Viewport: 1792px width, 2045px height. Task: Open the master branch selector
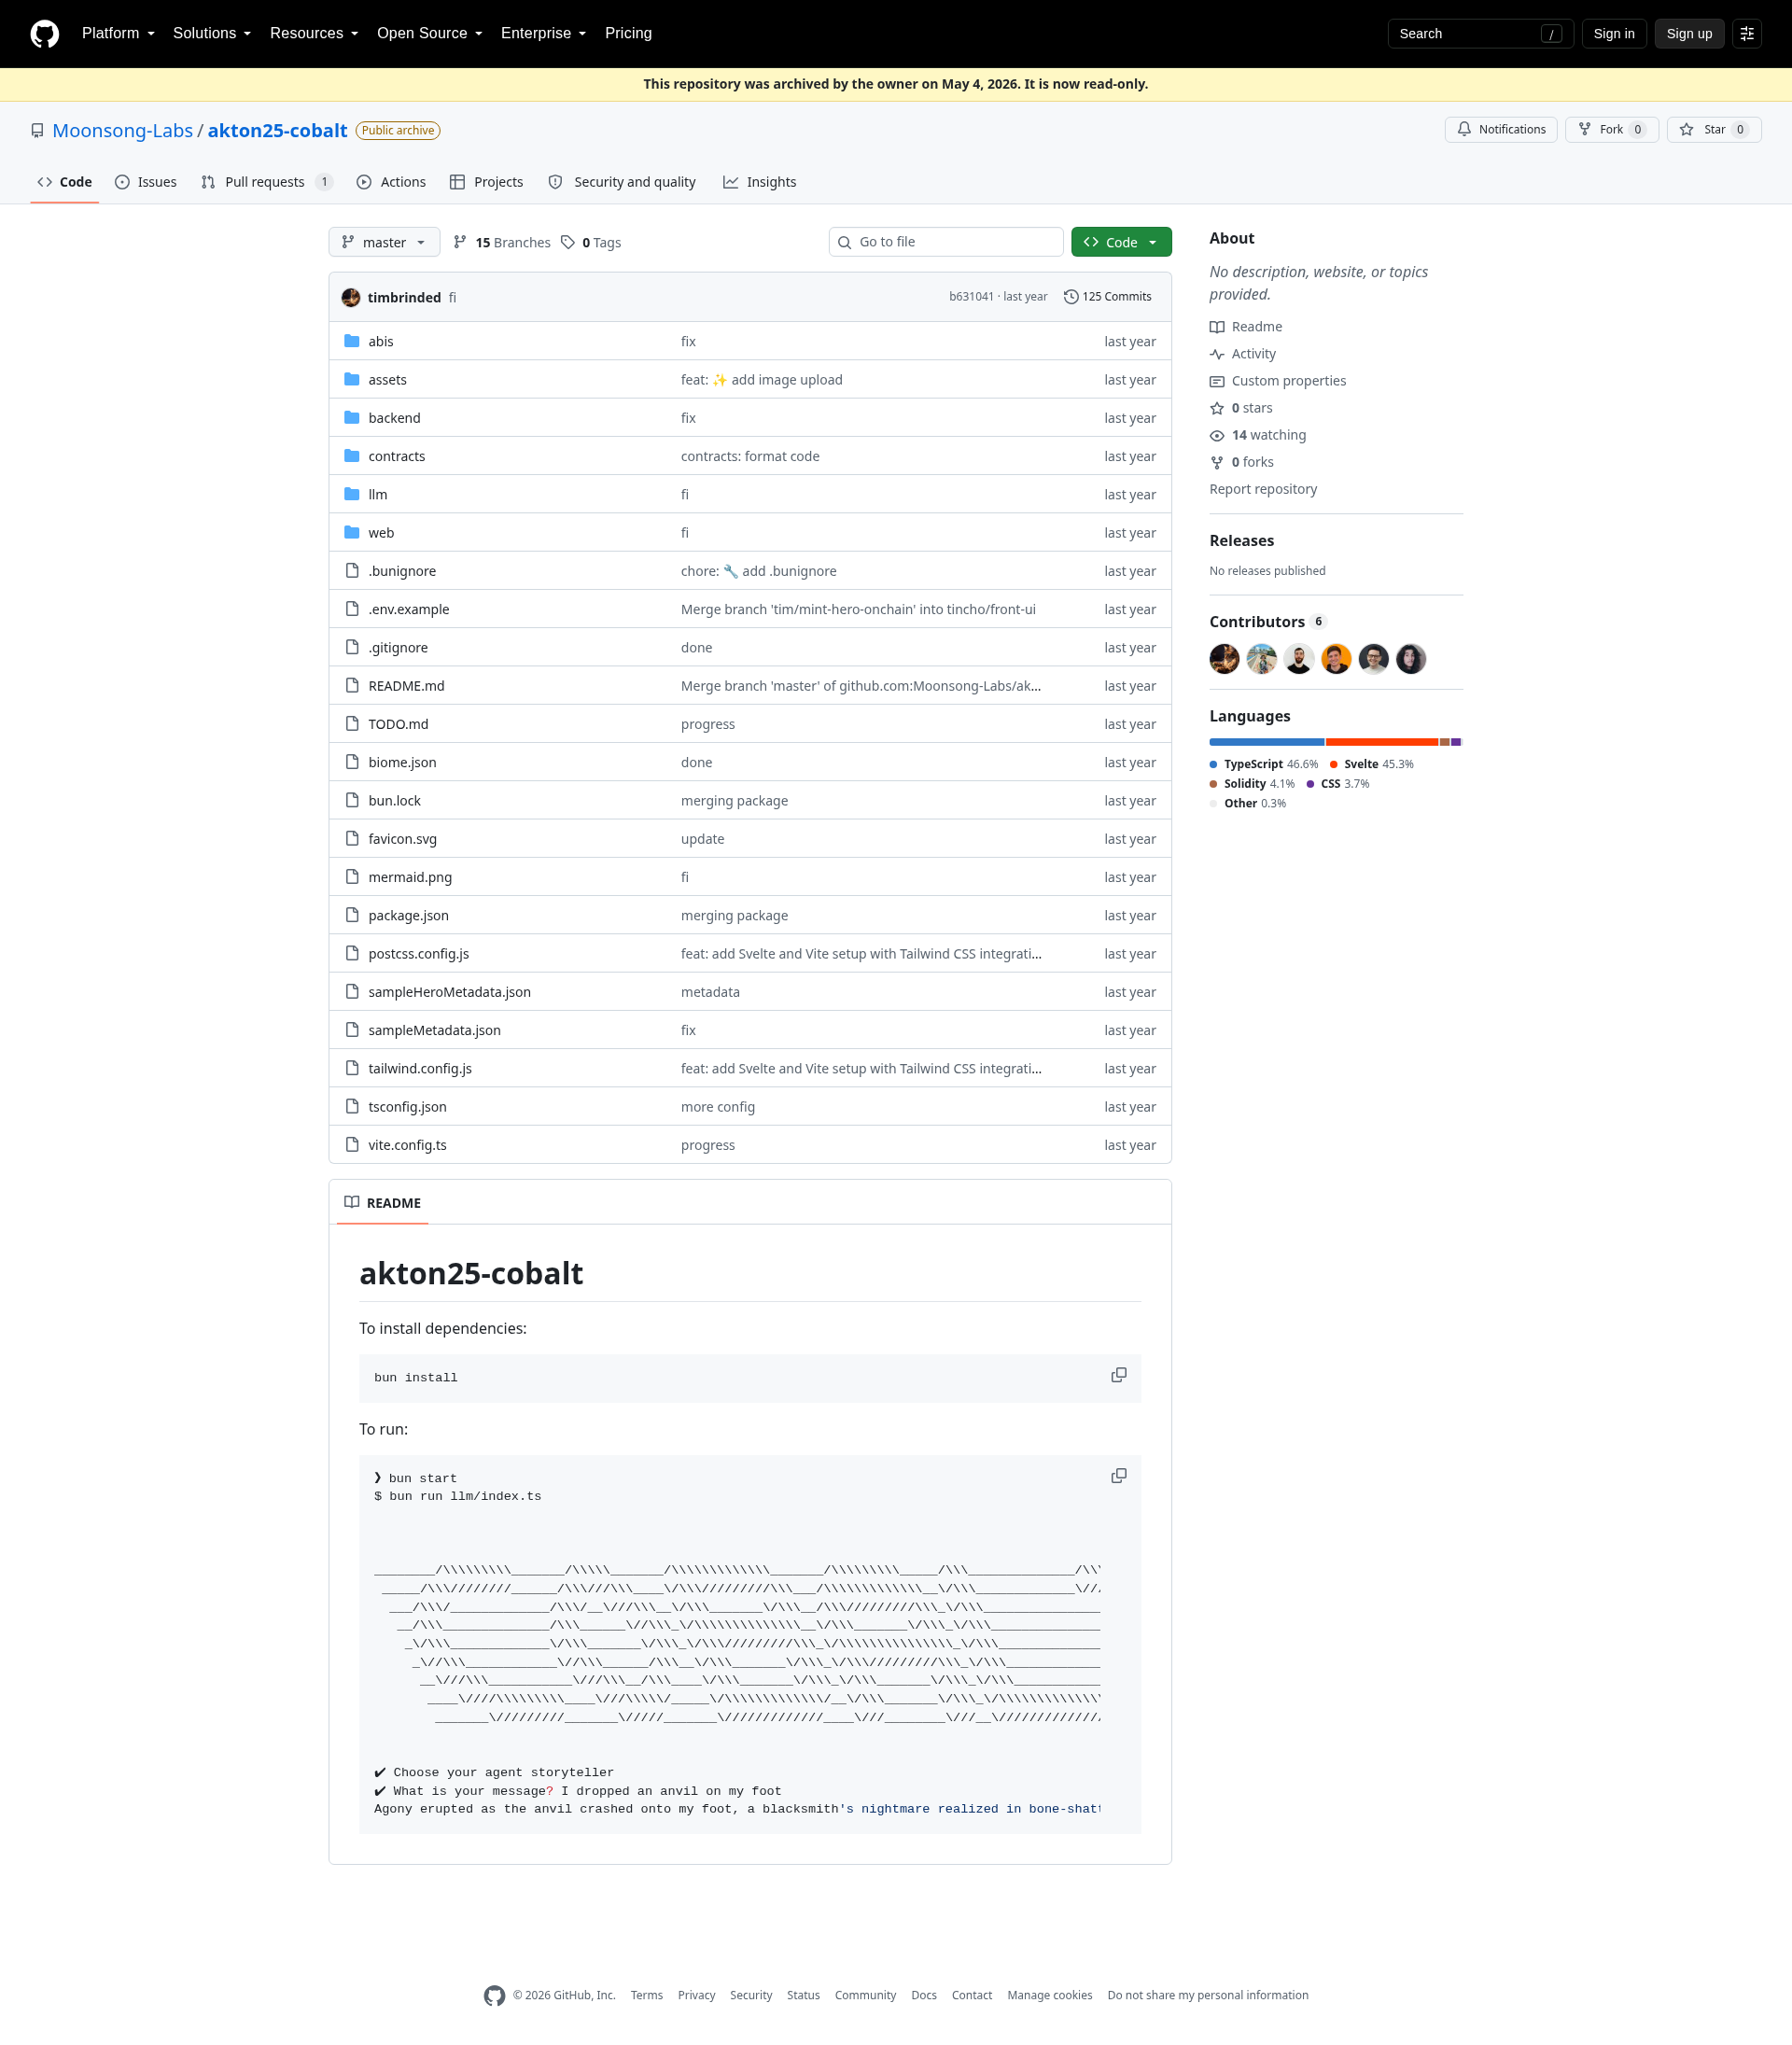[384, 242]
